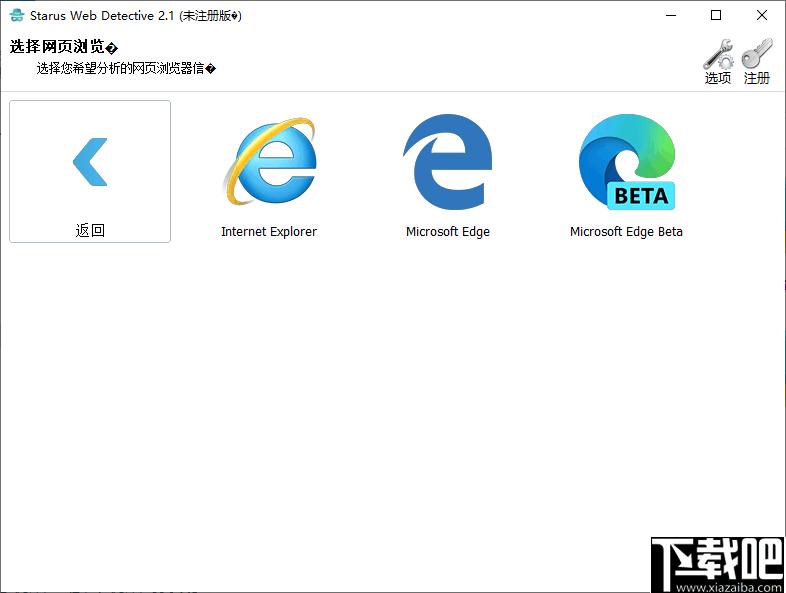786x593 pixels.
Task: Pick the Microsoft Edge Beta icon
Action: (627, 161)
